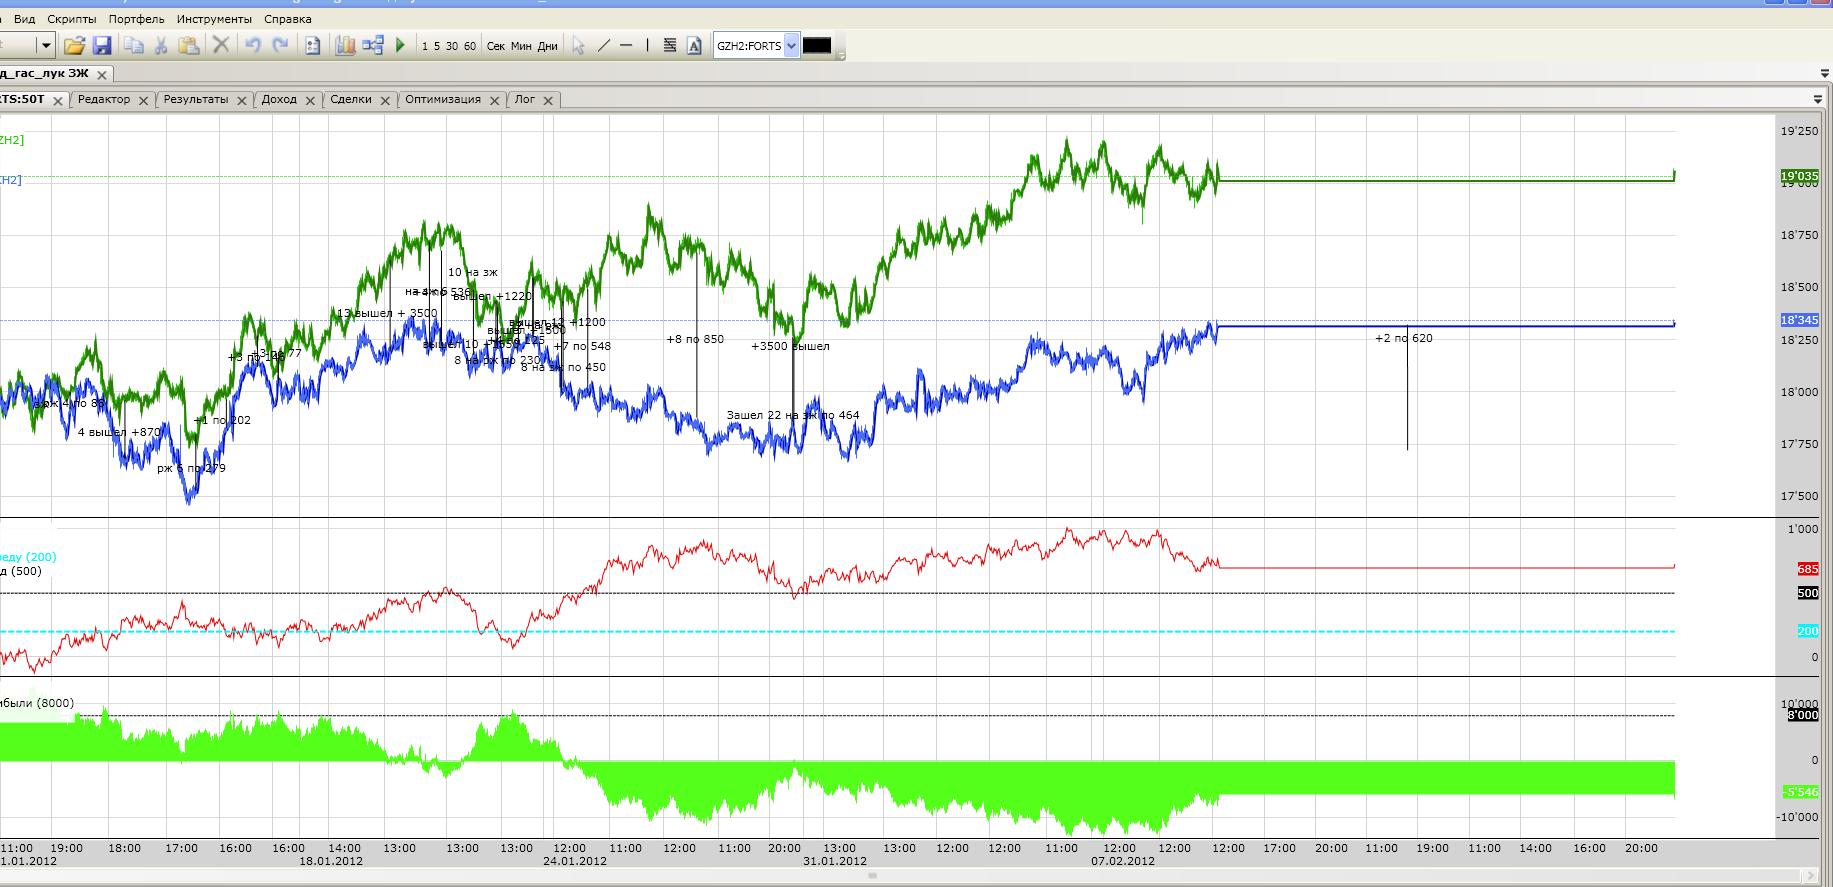Switch timeframe unit to Сек

pos(496,46)
